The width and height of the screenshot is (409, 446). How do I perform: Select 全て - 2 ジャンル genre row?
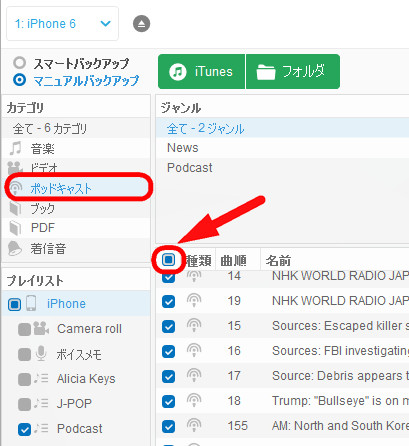pos(282,128)
